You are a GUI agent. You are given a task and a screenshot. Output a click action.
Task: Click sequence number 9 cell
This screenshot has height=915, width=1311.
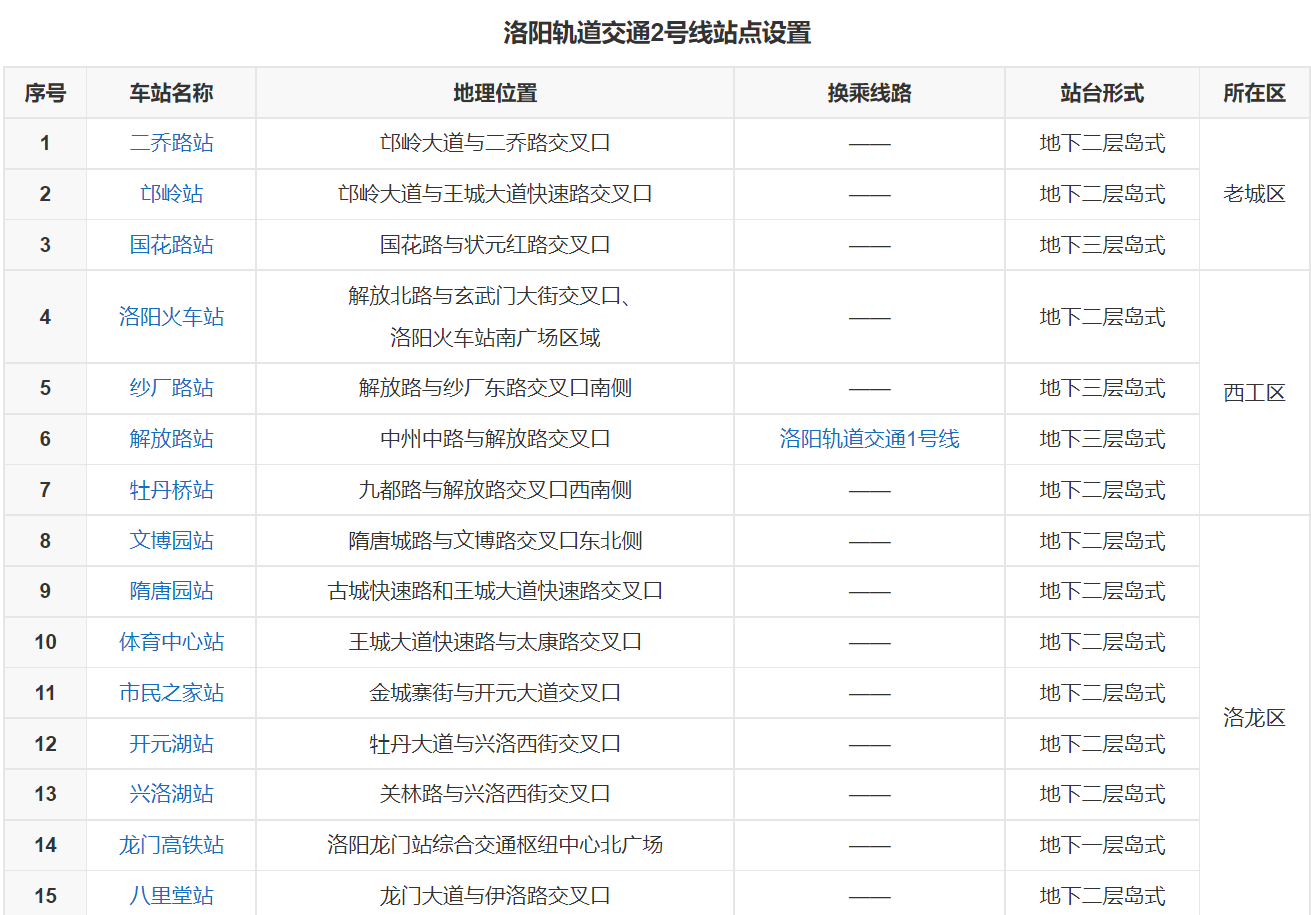pos(45,591)
